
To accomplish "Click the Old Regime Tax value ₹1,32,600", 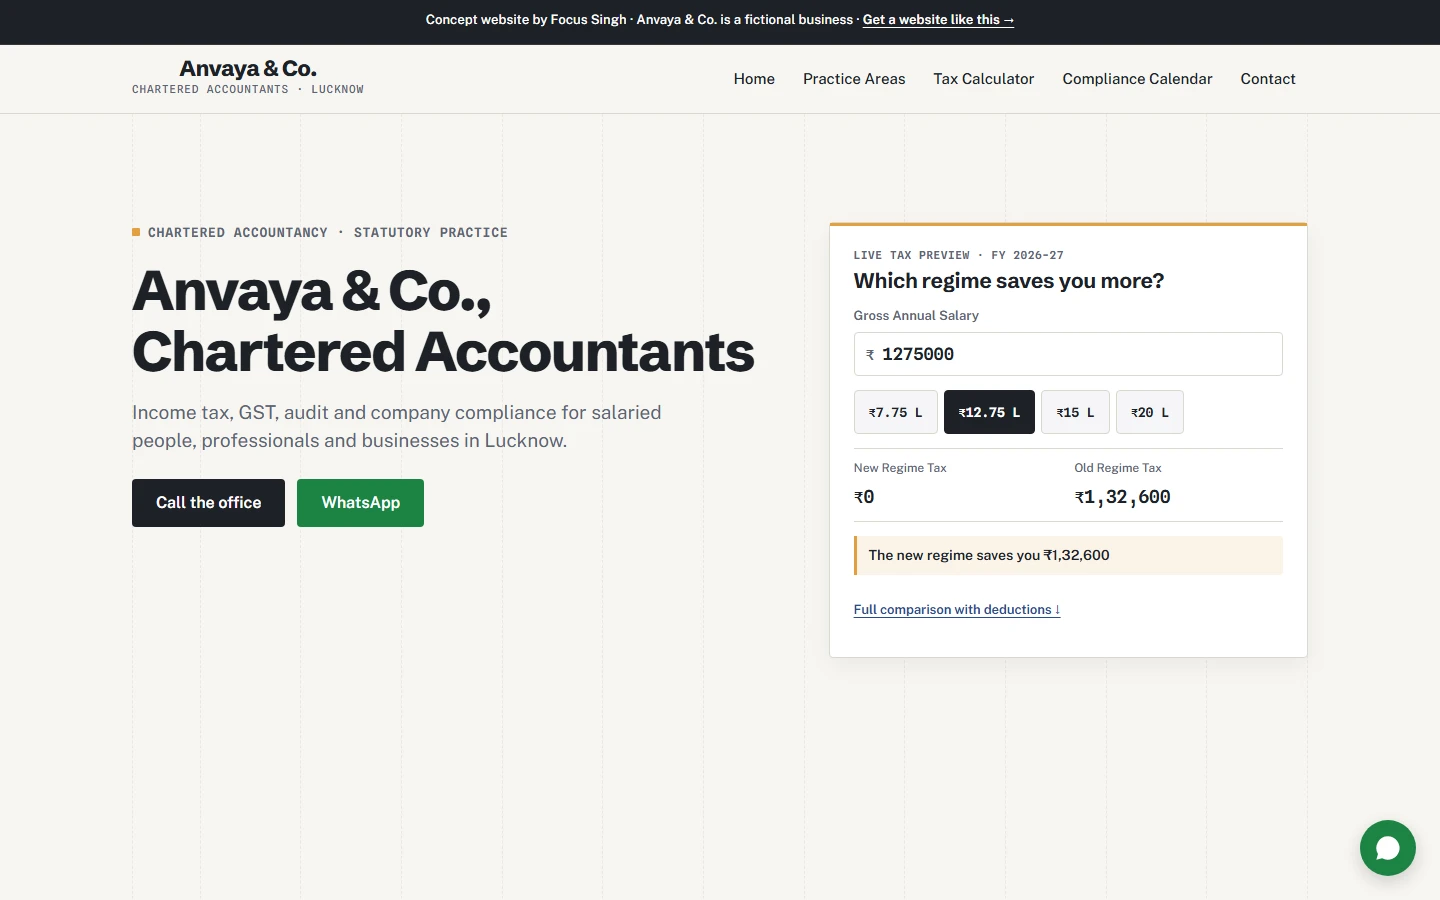I will point(1123,497).
